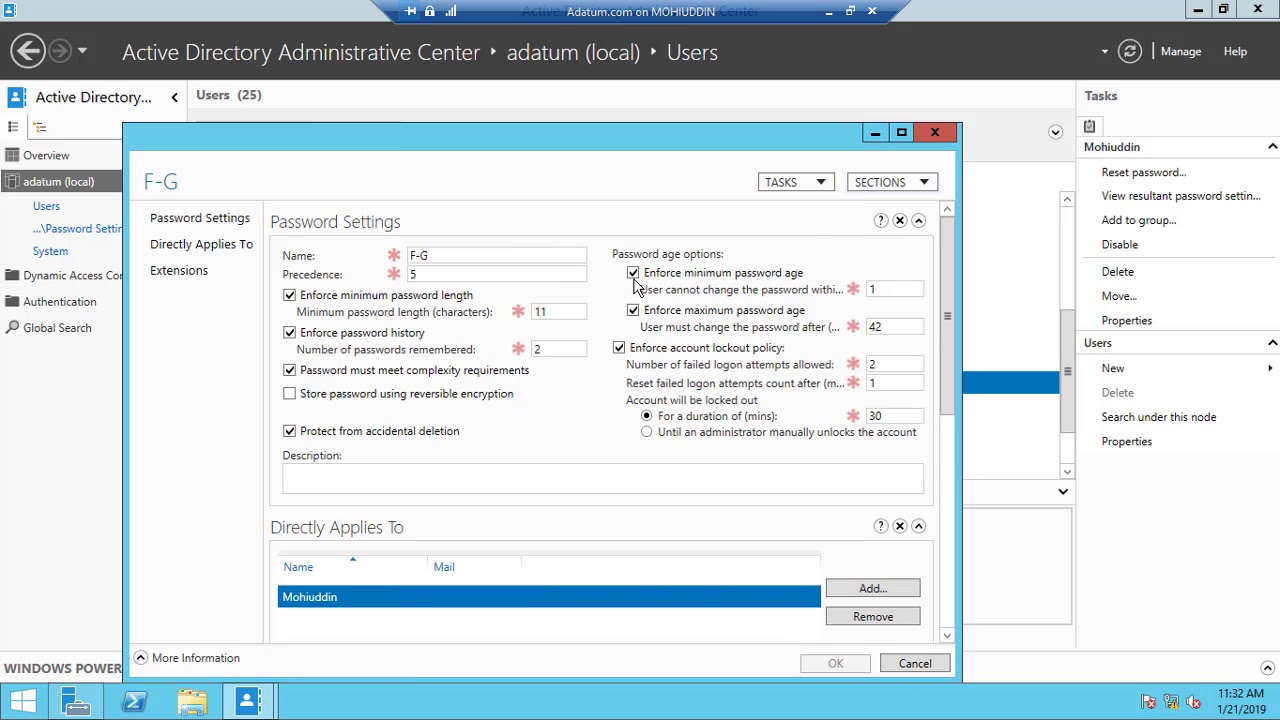This screenshot has height=720, width=1280.
Task: Collapse the Users tasks group
Action: point(1272,343)
